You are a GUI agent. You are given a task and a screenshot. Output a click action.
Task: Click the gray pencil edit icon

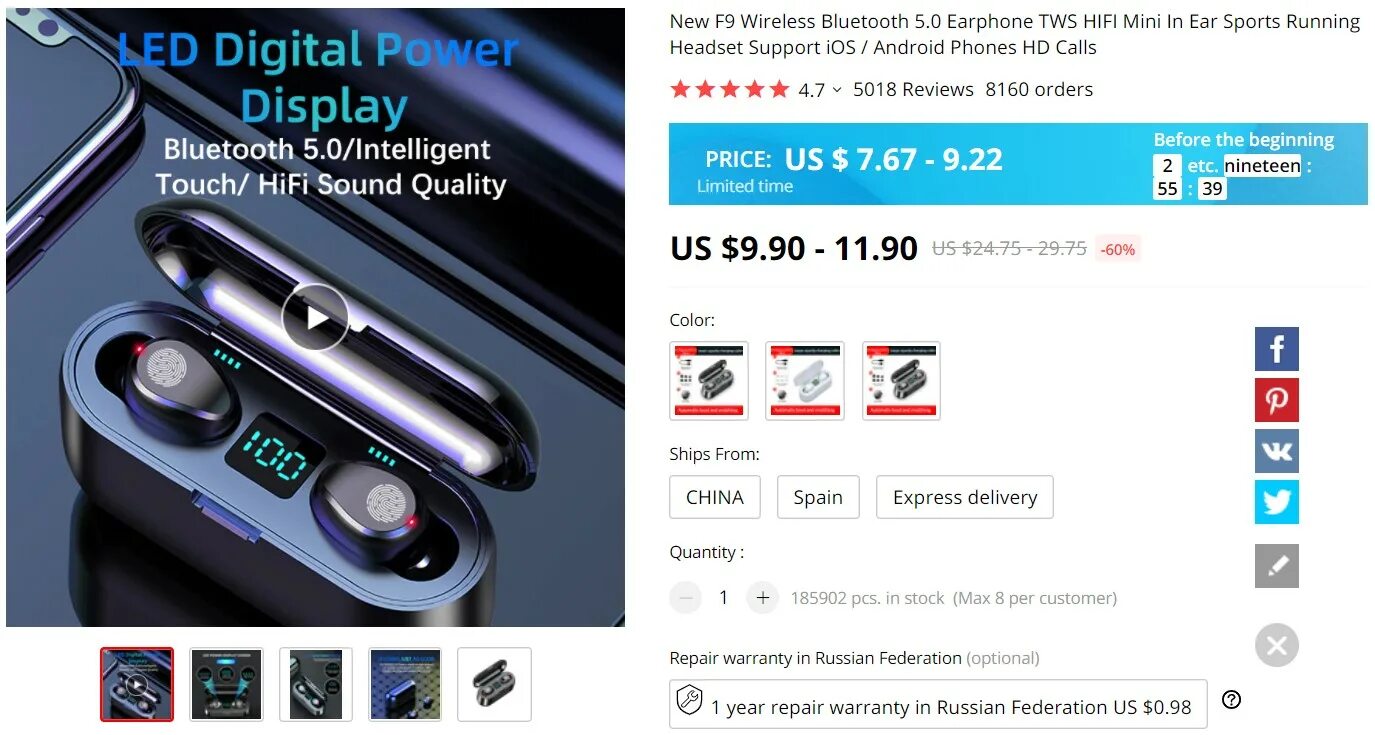click(x=1277, y=566)
